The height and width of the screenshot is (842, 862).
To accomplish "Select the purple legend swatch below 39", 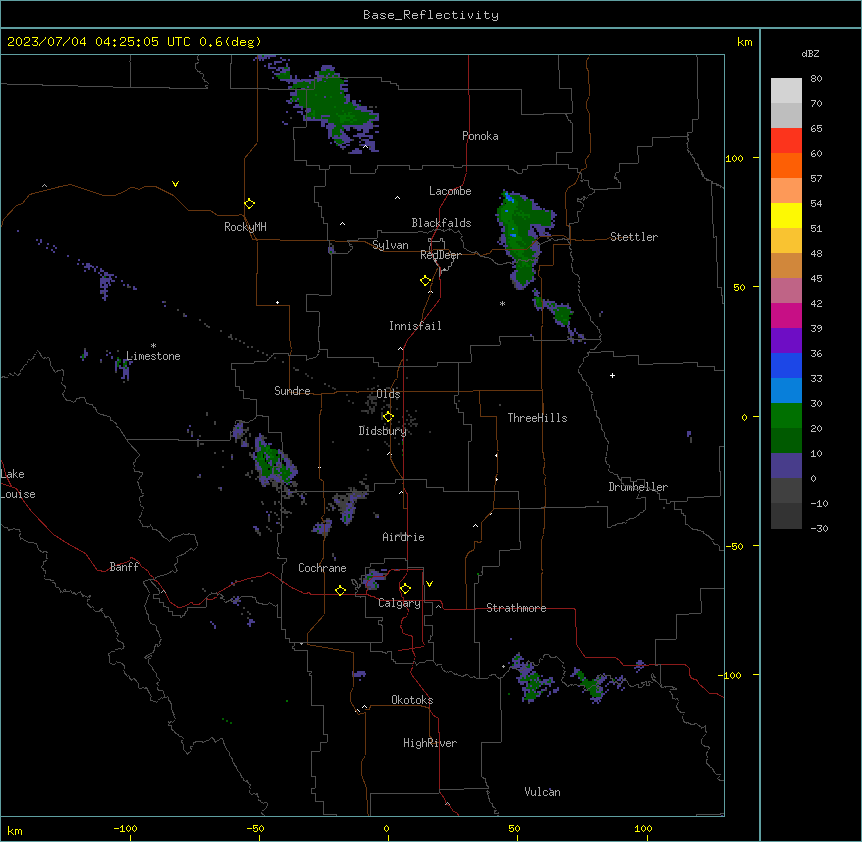I will click(x=786, y=341).
